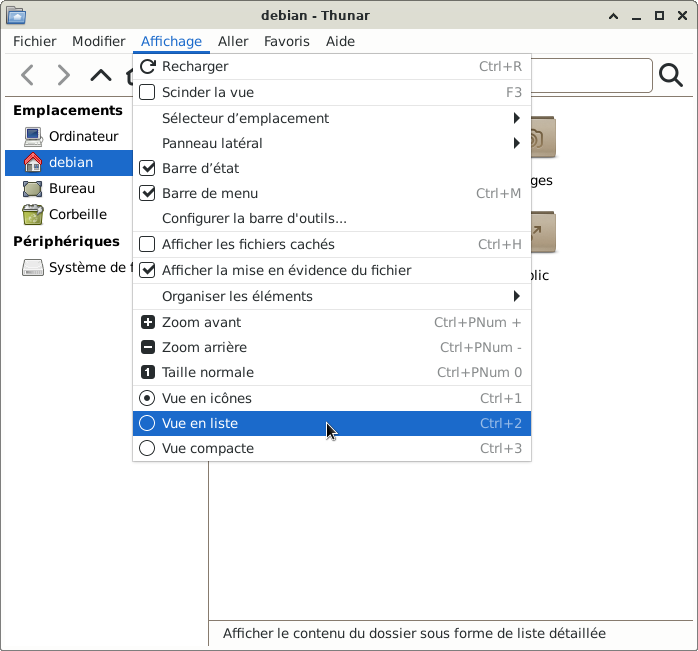698x651 pixels.
Task: Click the Corbeille trash icon
Action: pos(32,215)
